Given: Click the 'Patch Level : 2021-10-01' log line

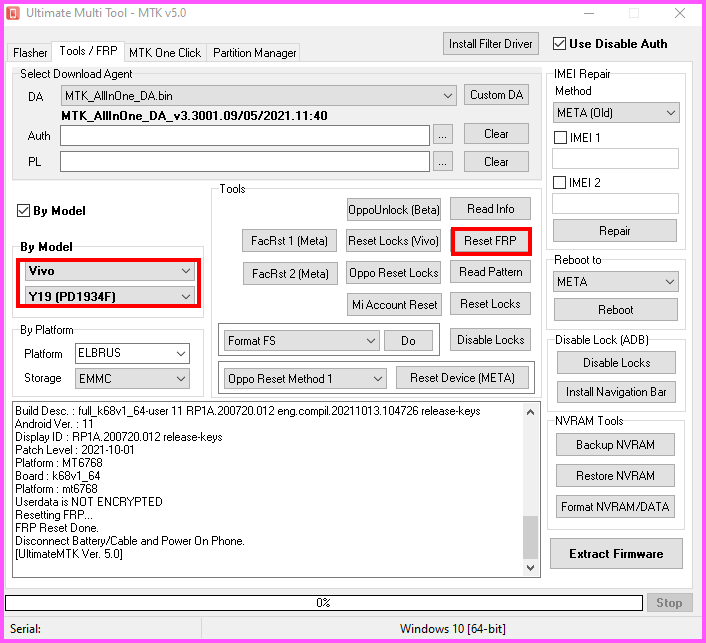Looking at the screenshot, I should click(75, 449).
